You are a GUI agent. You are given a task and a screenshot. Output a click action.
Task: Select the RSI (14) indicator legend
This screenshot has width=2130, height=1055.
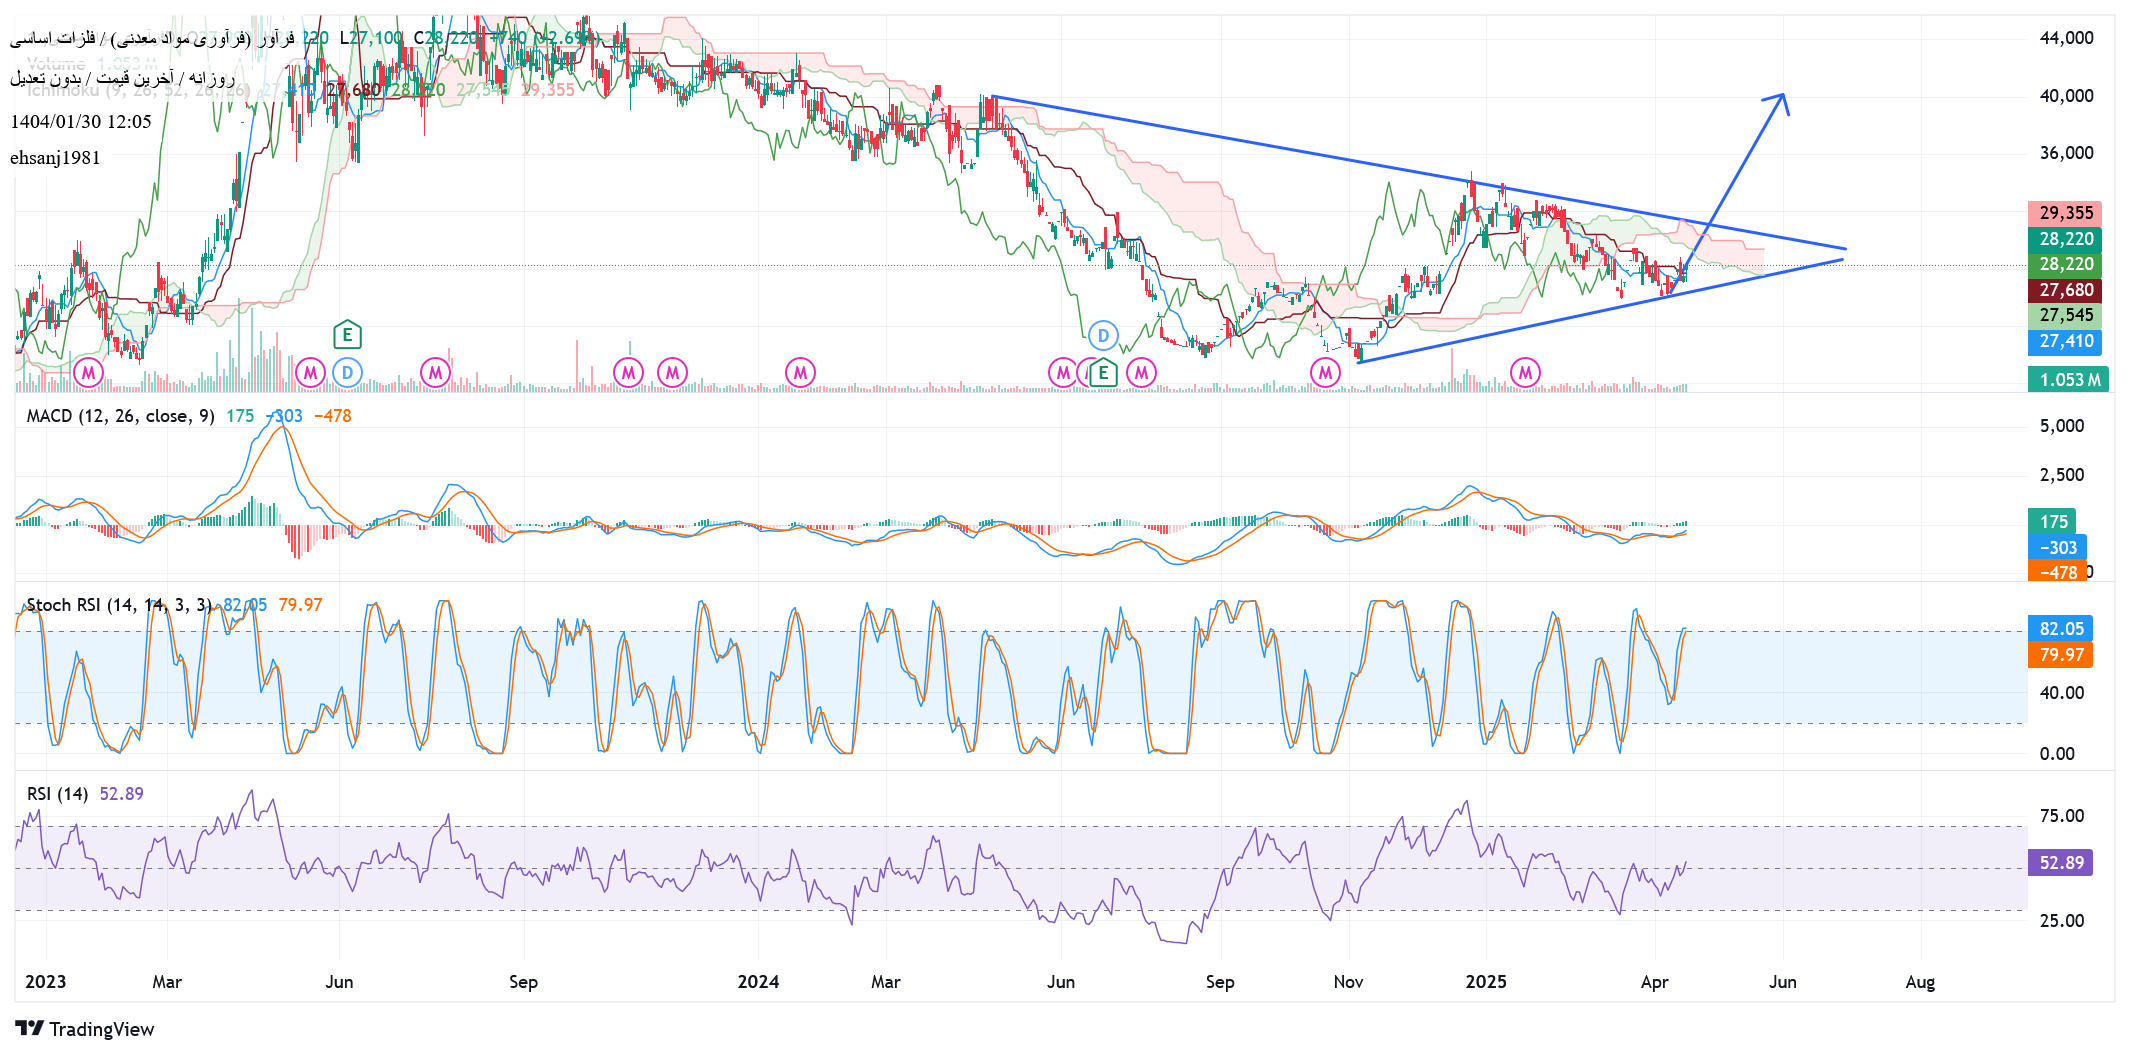57,794
